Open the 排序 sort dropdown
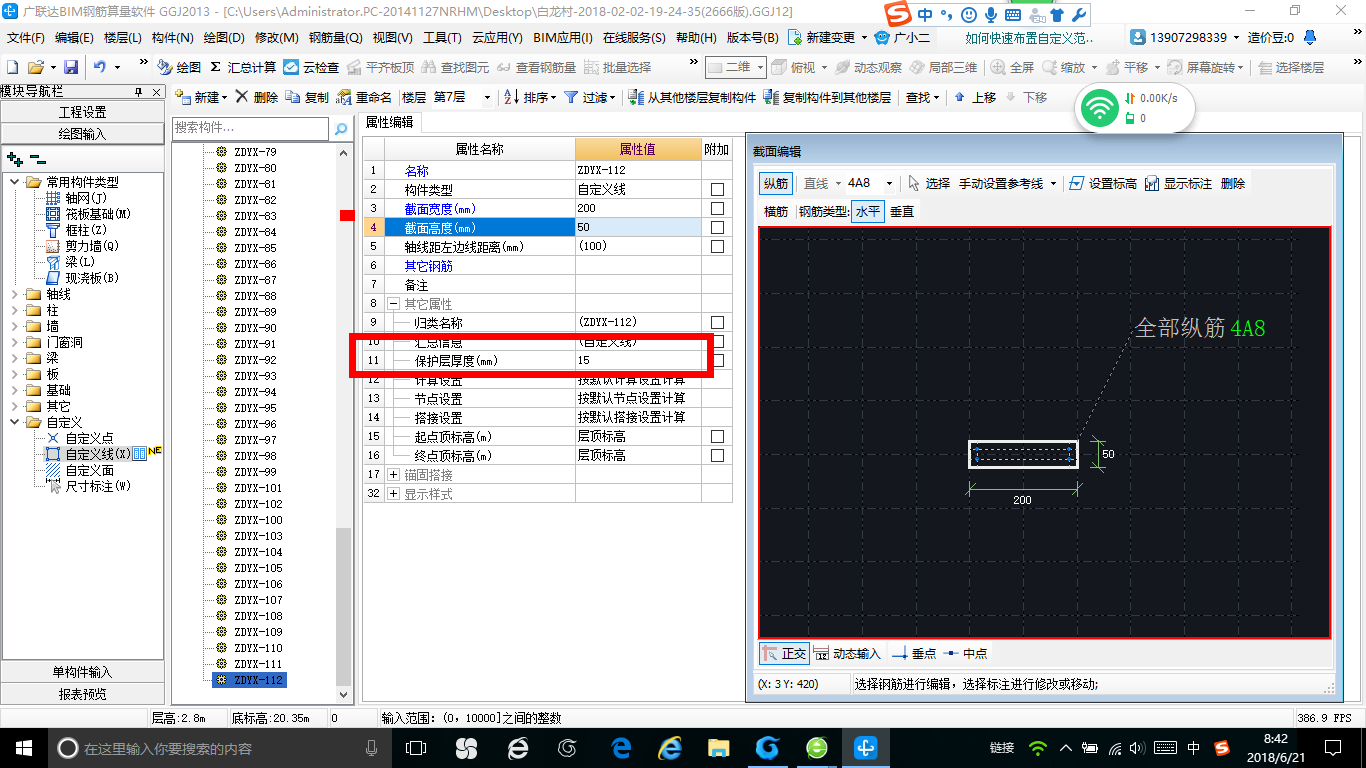The width and height of the screenshot is (1366, 768). 531,97
